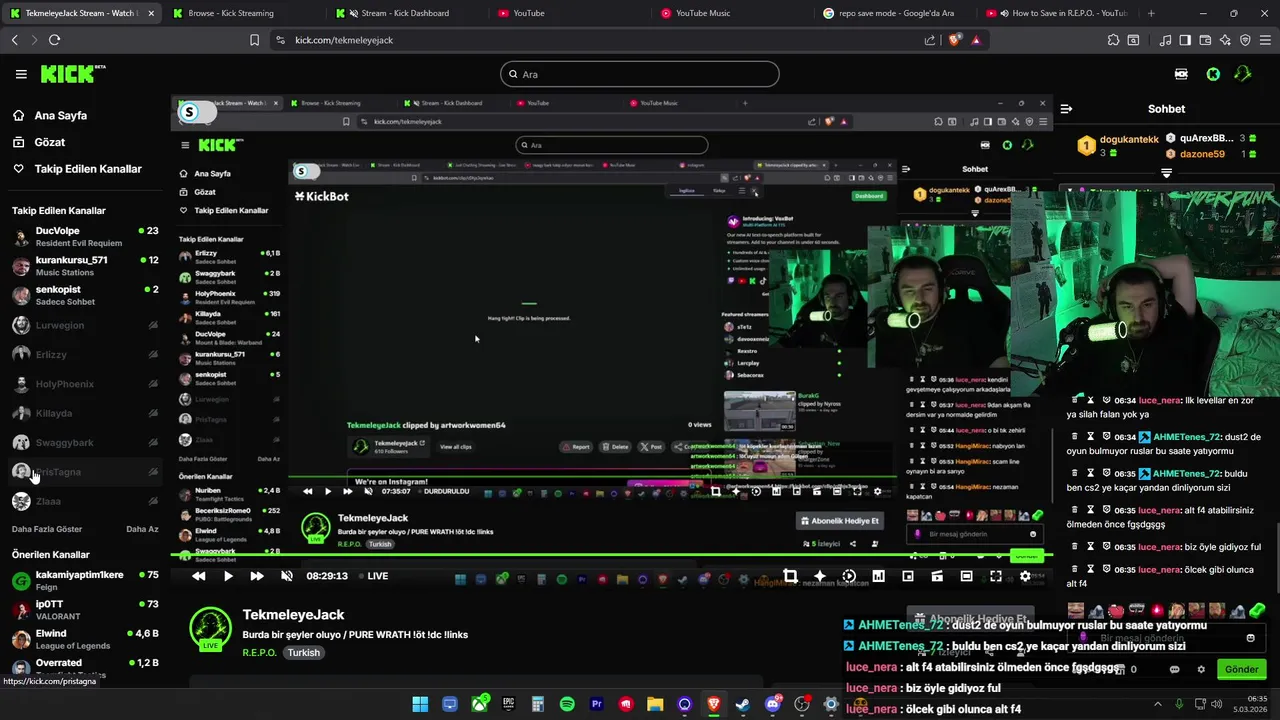Toggle fullscreen on the main player
The height and width of the screenshot is (720, 1280).
pos(996,576)
